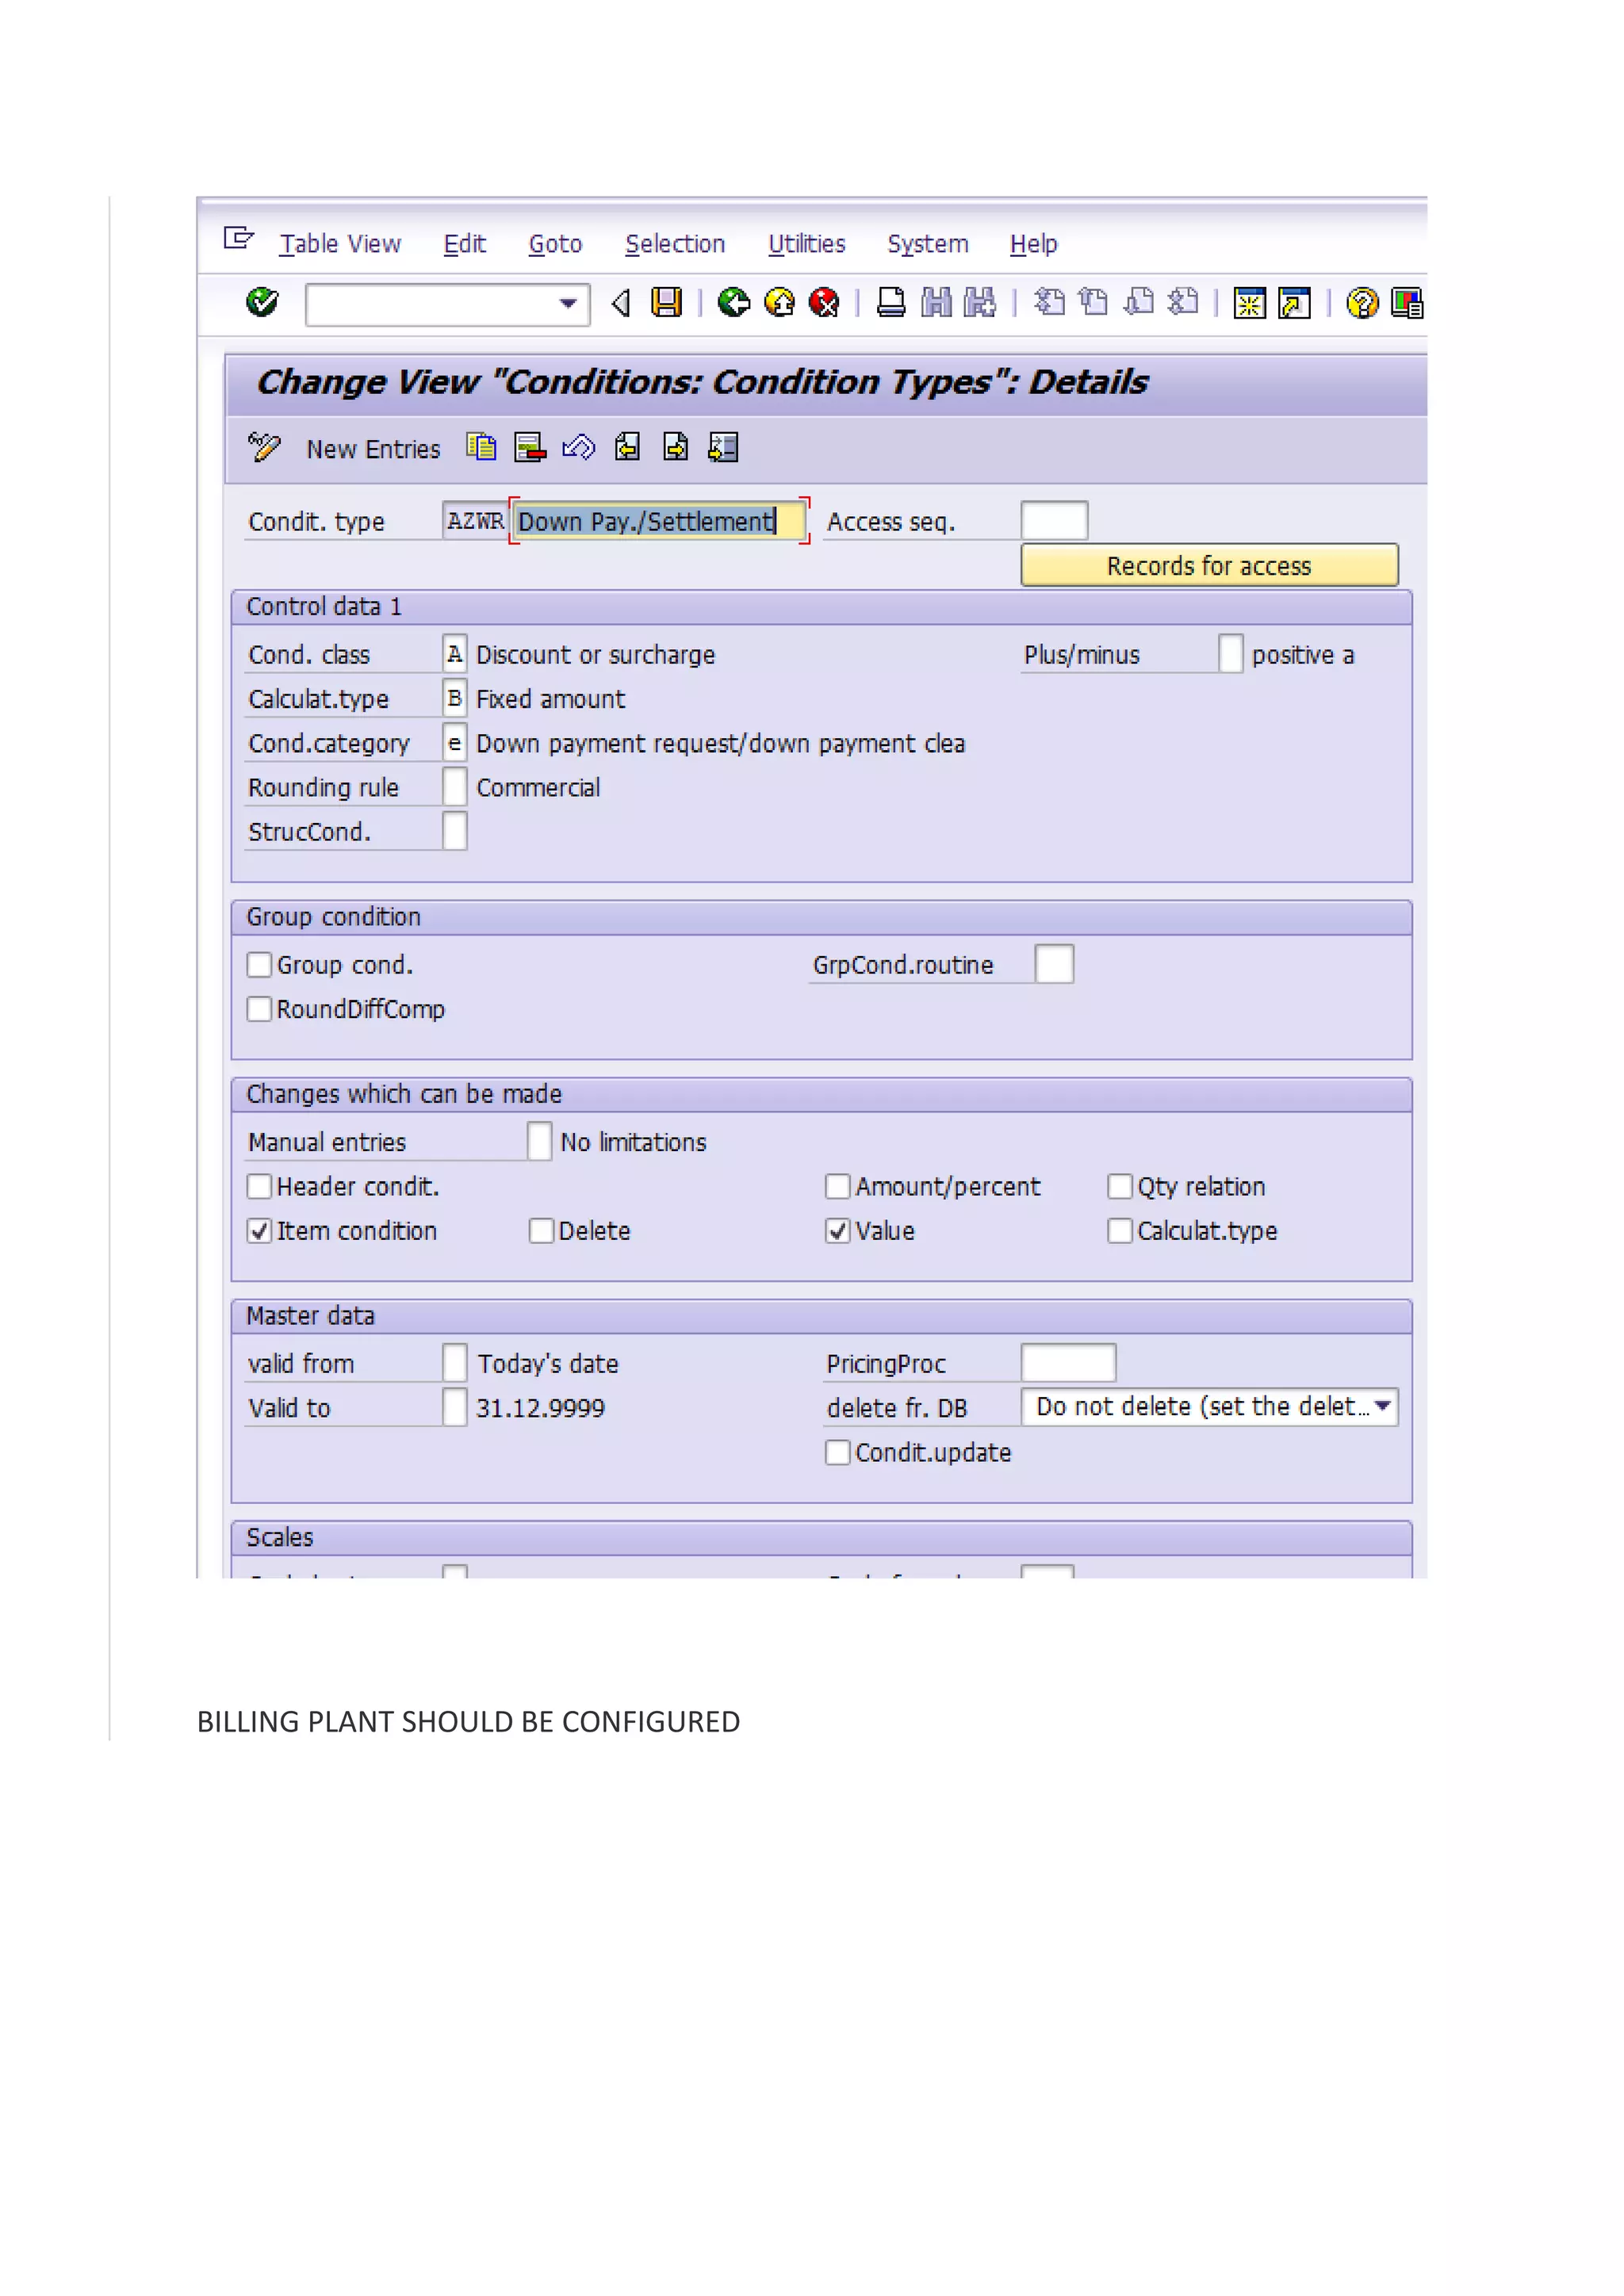Check the Delete checkbox
This screenshot has height=2296, width=1624.
541,1231
